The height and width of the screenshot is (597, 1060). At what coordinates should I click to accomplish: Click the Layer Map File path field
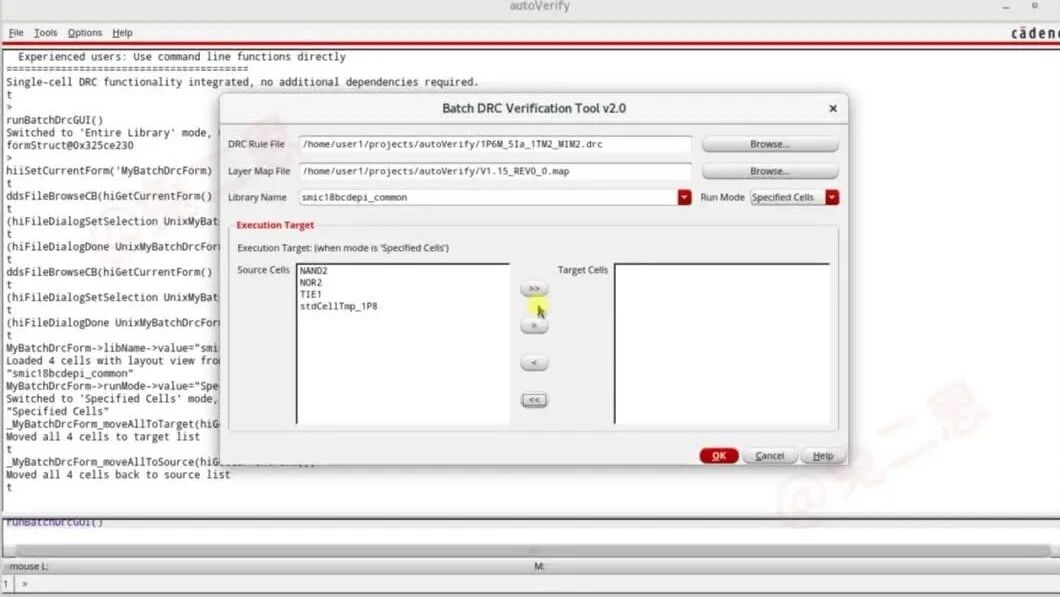point(495,171)
